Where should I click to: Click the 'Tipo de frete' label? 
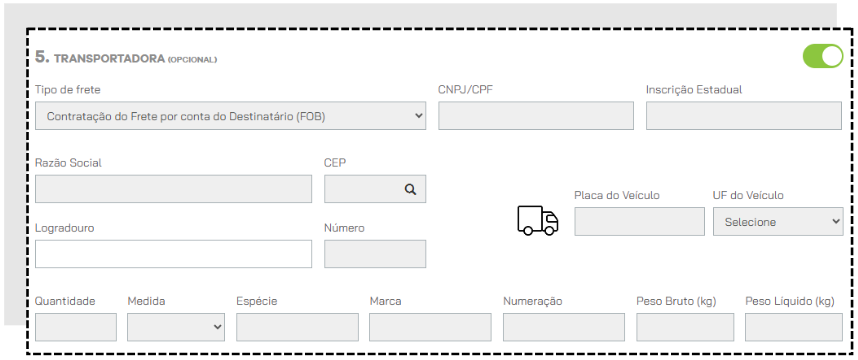[68, 90]
